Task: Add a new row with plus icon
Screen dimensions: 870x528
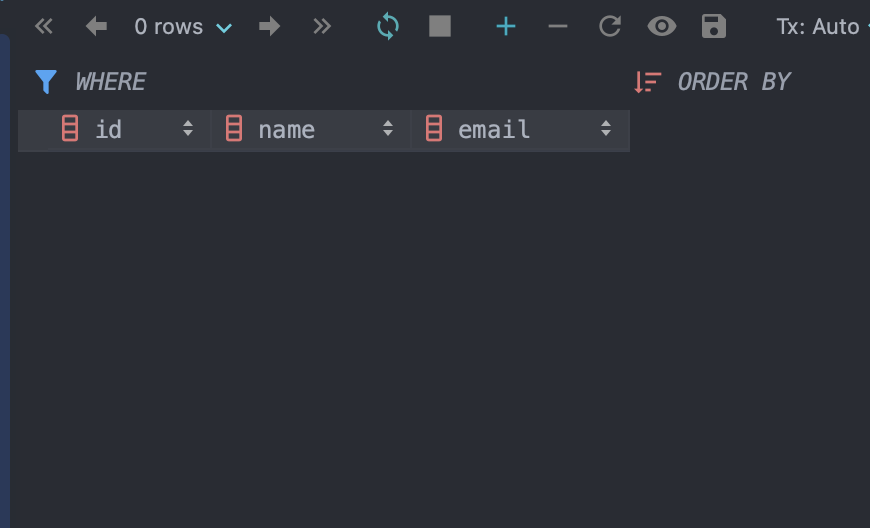Action: coord(506,27)
